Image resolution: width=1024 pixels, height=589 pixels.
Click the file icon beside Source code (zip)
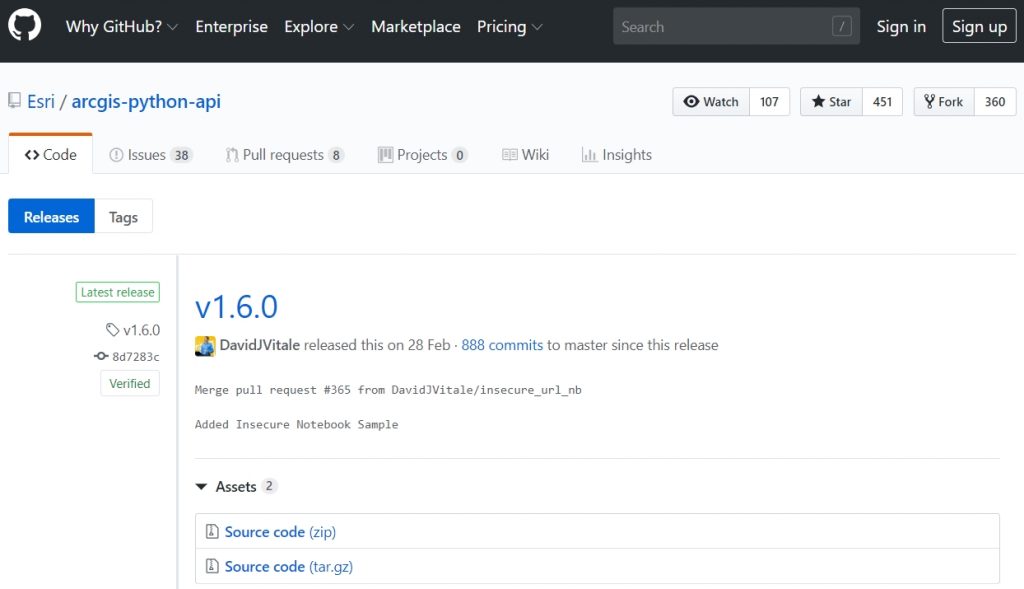tap(212, 531)
